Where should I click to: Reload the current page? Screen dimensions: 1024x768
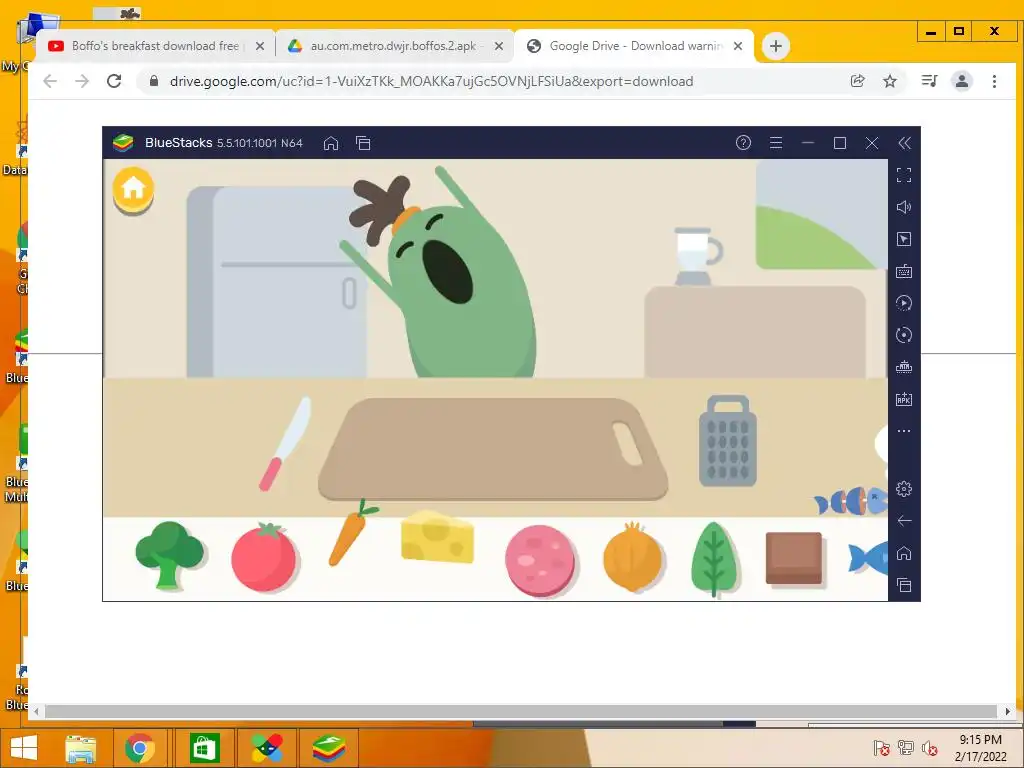pyautogui.click(x=114, y=81)
